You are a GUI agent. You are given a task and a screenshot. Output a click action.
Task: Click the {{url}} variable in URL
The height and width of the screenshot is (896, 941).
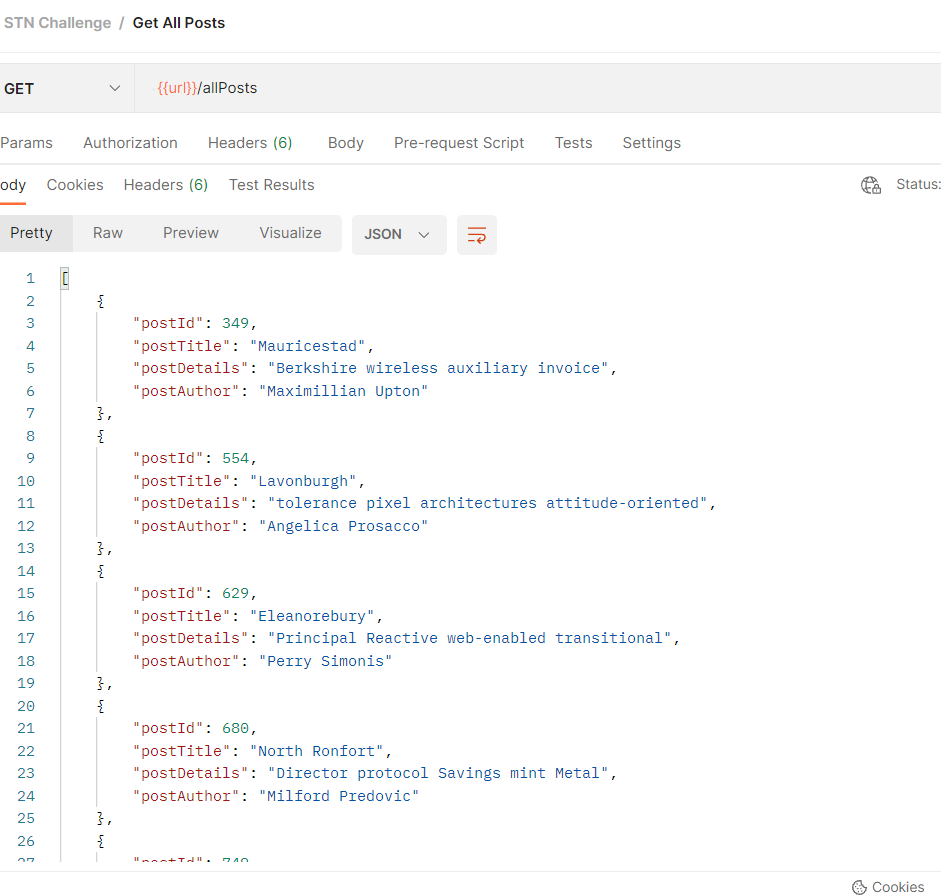tap(177, 88)
